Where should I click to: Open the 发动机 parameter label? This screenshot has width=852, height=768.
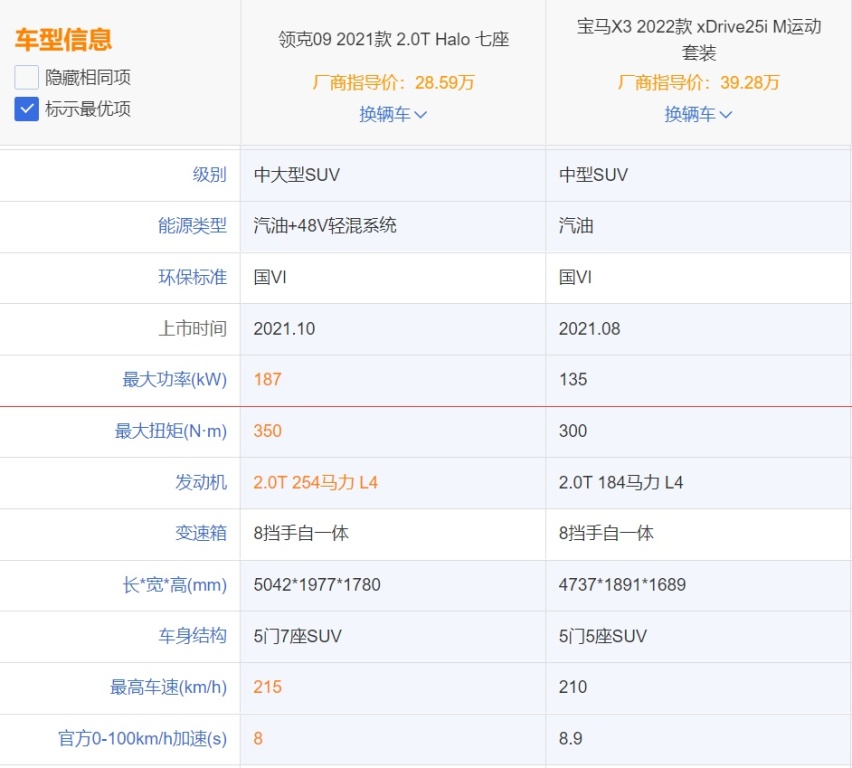pos(201,482)
